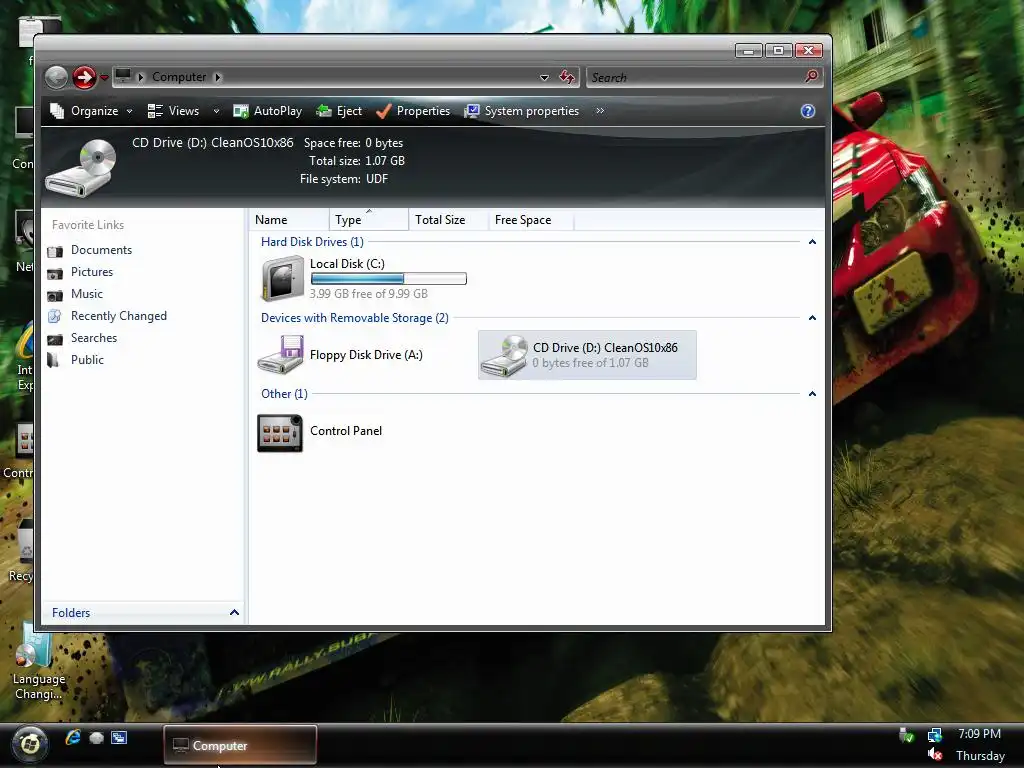Image resolution: width=1024 pixels, height=768 pixels.
Task: Sort by the Total Size column
Action: [448, 220]
